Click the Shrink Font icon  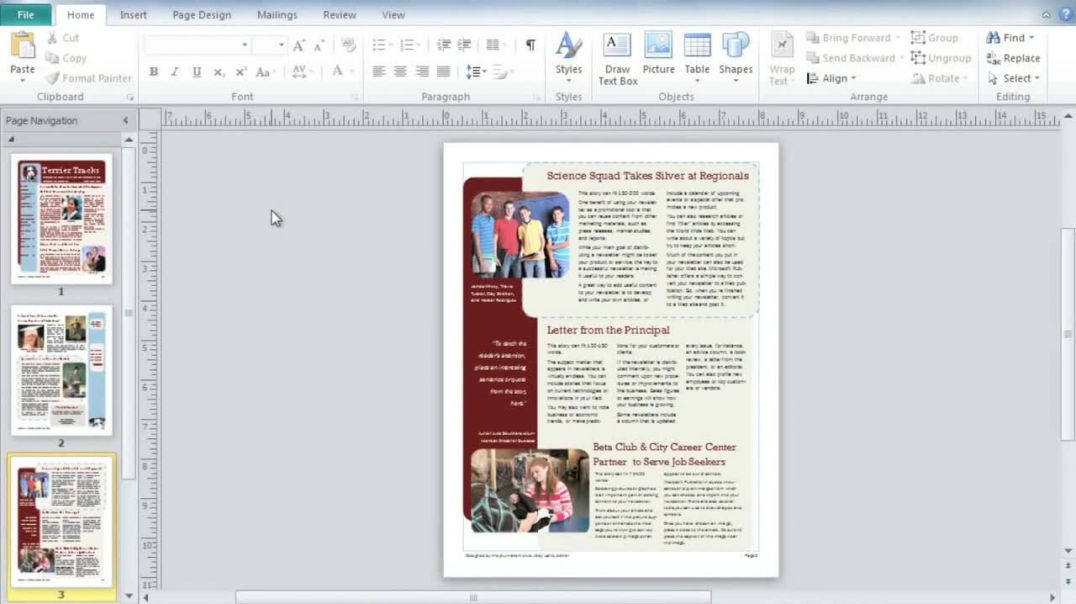click(x=319, y=45)
